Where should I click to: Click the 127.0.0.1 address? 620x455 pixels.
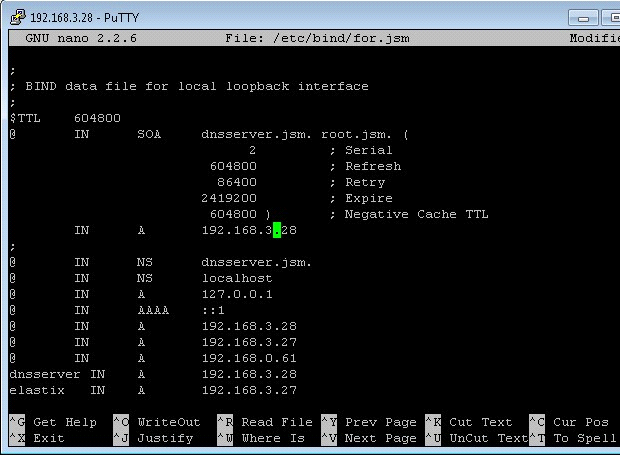click(237, 294)
